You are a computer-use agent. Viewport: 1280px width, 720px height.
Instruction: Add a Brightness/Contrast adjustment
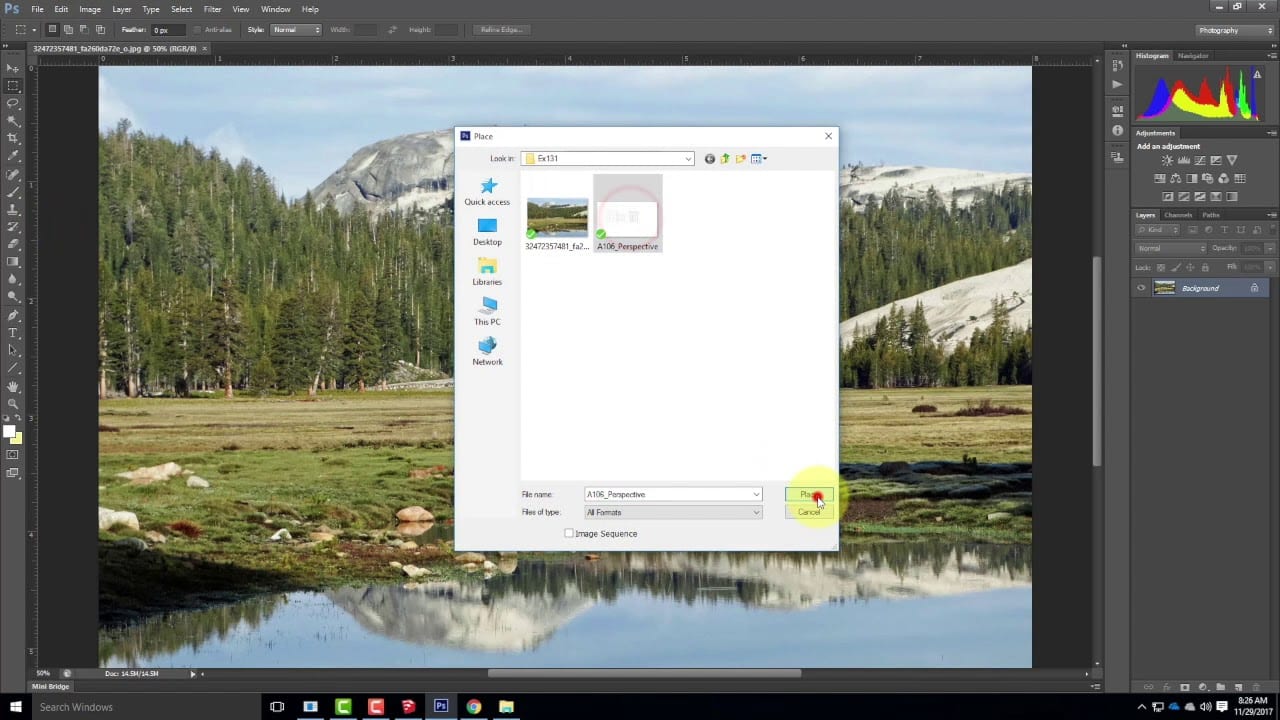point(1168,161)
